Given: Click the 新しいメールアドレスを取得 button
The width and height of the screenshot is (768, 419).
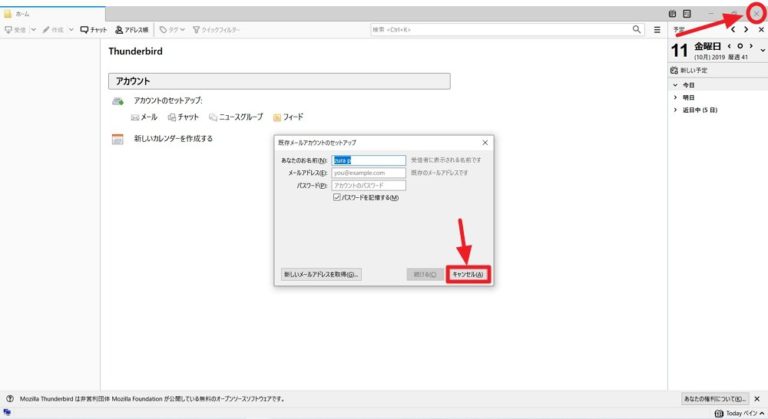Looking at the screenshot, I should [321, 274].
